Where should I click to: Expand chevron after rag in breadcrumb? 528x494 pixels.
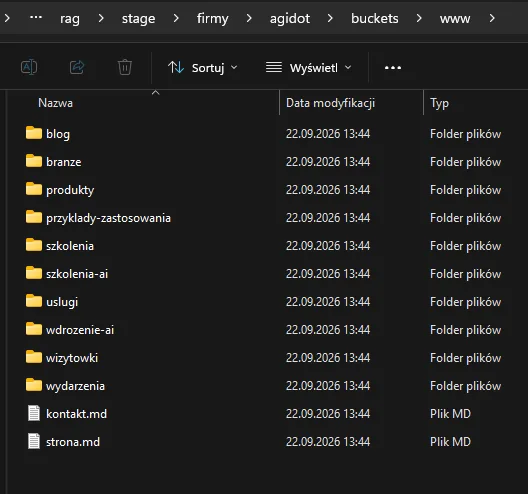pyautogui.click(x=101, y=18)
